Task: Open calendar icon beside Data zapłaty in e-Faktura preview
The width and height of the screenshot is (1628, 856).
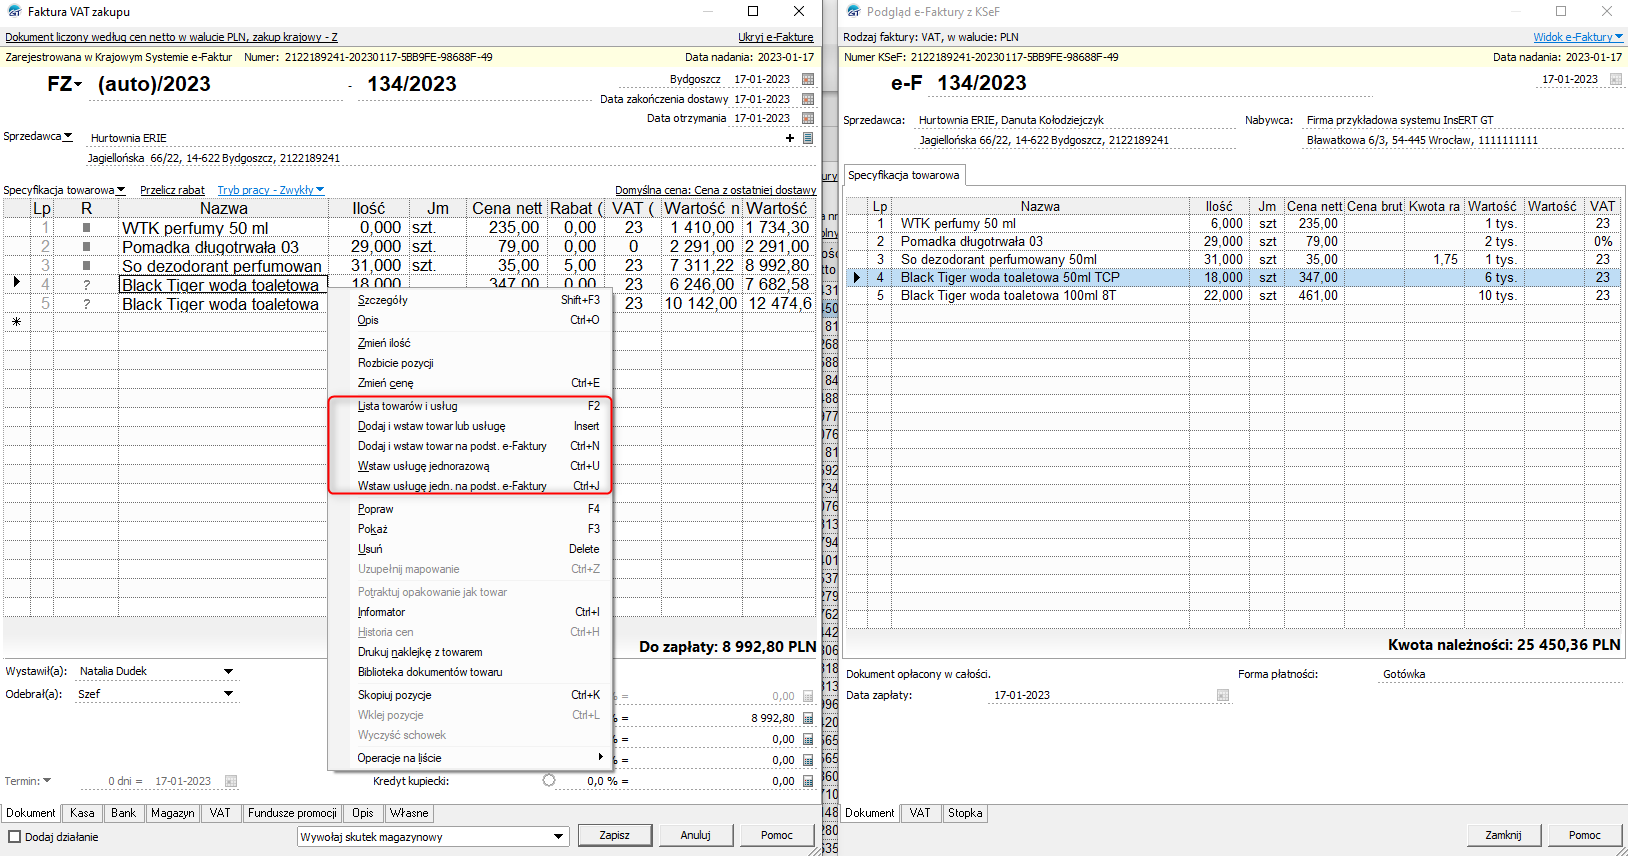Action: point(1222,695)
